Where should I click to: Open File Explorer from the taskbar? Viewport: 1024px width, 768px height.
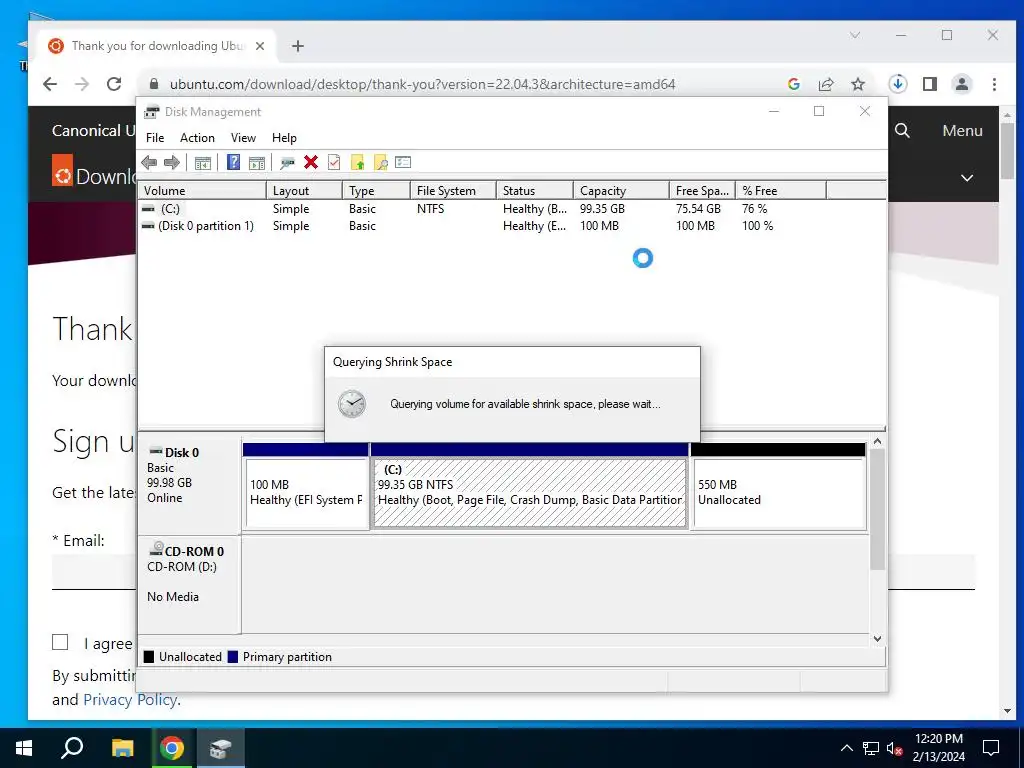pyautogui.click(x=122, y=748)
